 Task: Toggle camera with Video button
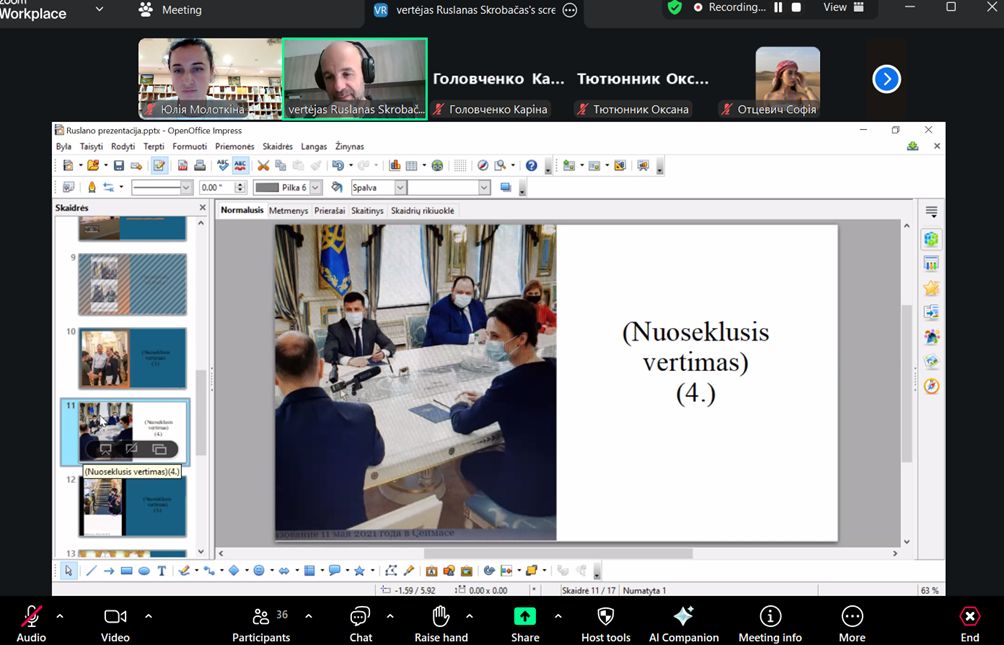pyautogui.click(x=115, y=623)
